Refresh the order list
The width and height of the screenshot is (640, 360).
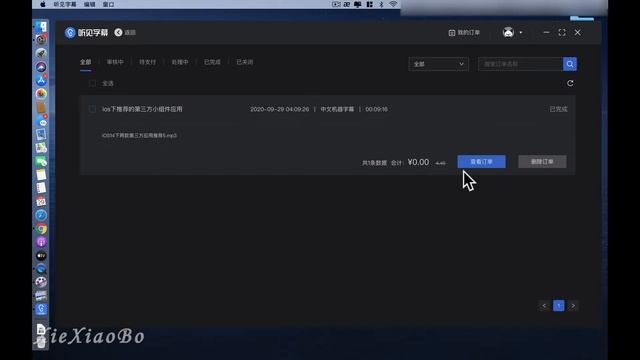570,83
